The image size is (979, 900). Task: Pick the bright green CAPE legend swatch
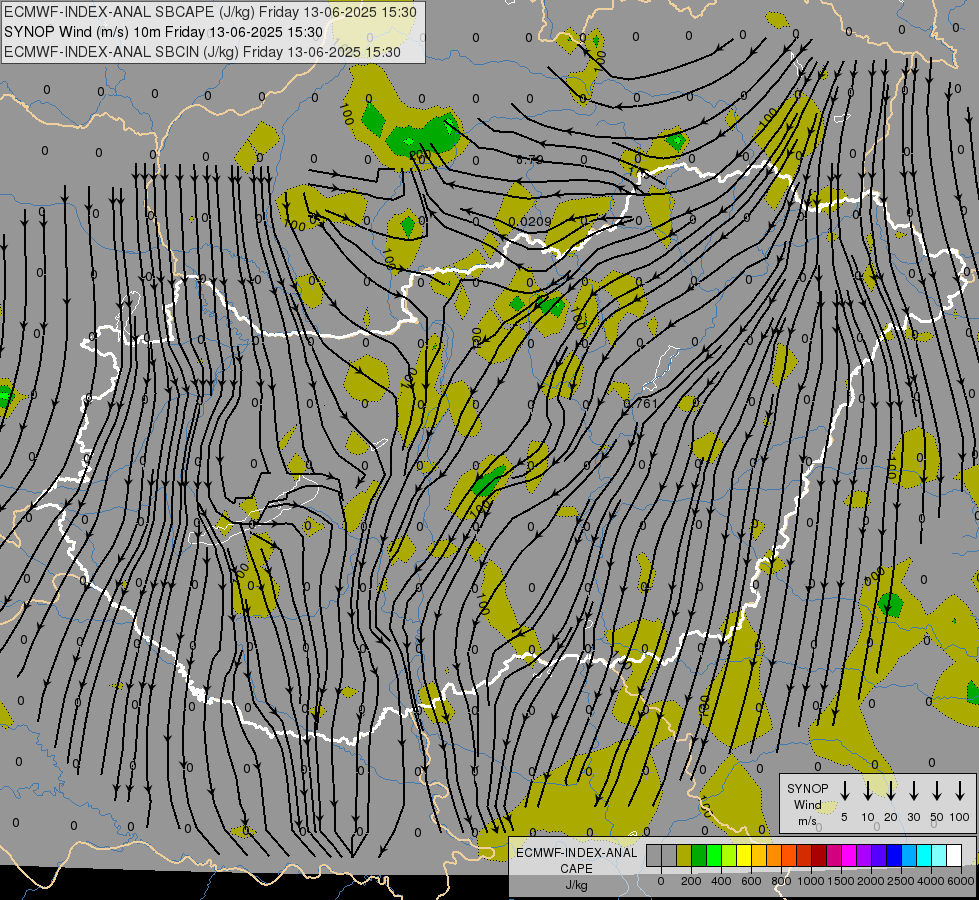(714, 855)
